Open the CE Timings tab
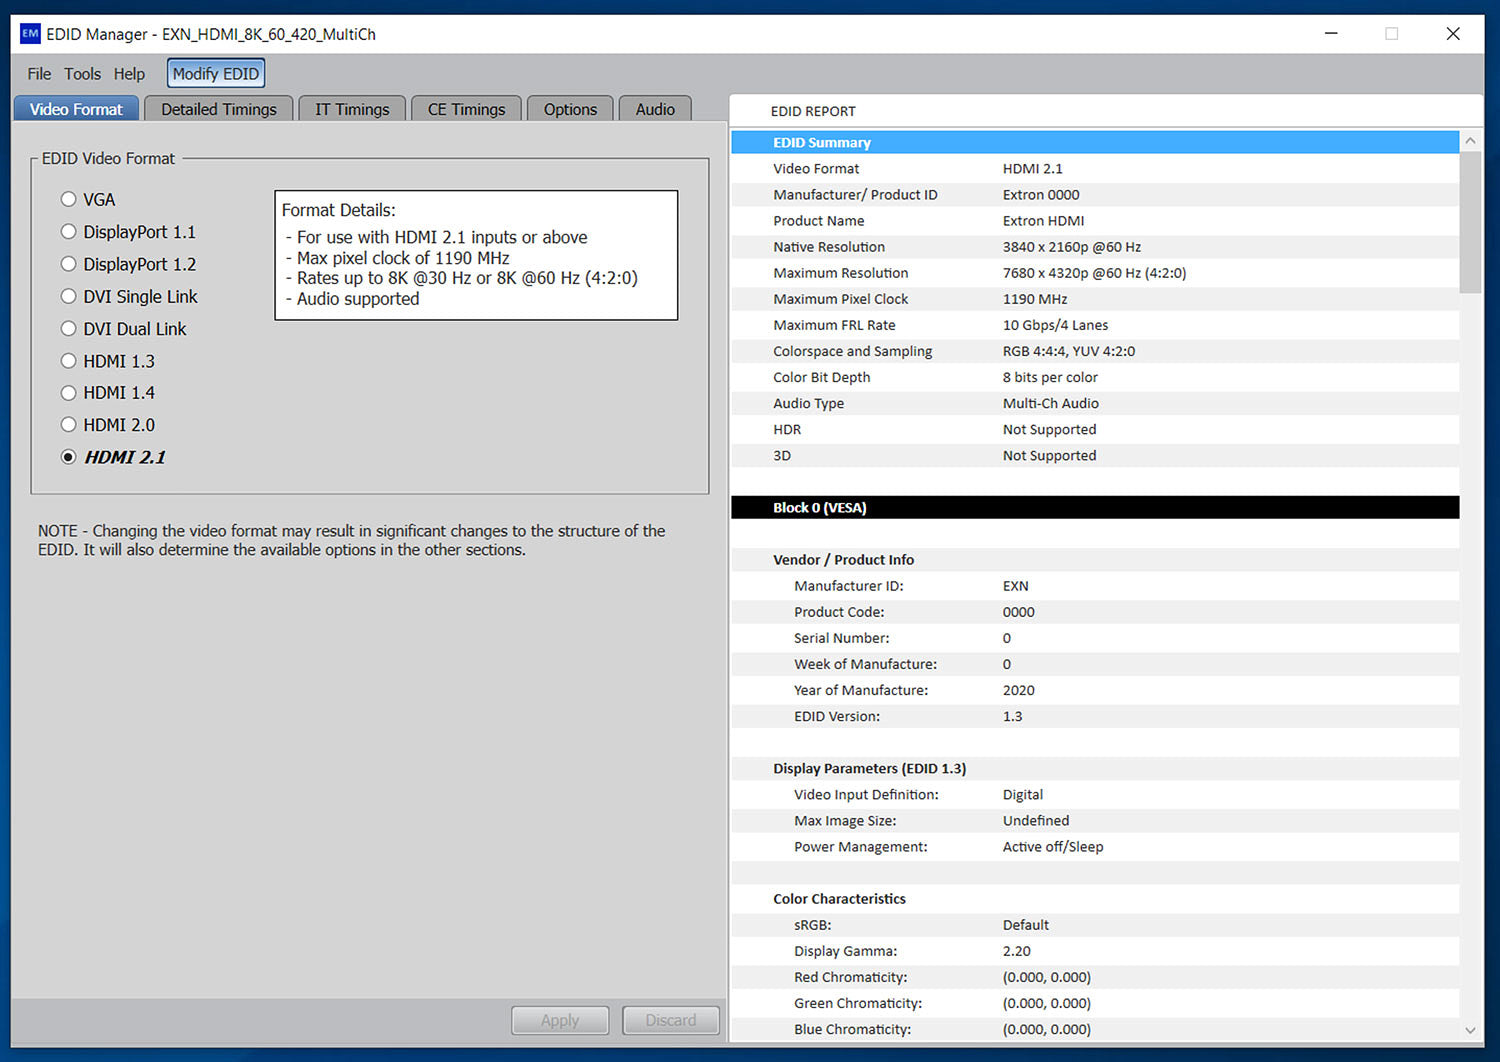 [x=466, y=109]
